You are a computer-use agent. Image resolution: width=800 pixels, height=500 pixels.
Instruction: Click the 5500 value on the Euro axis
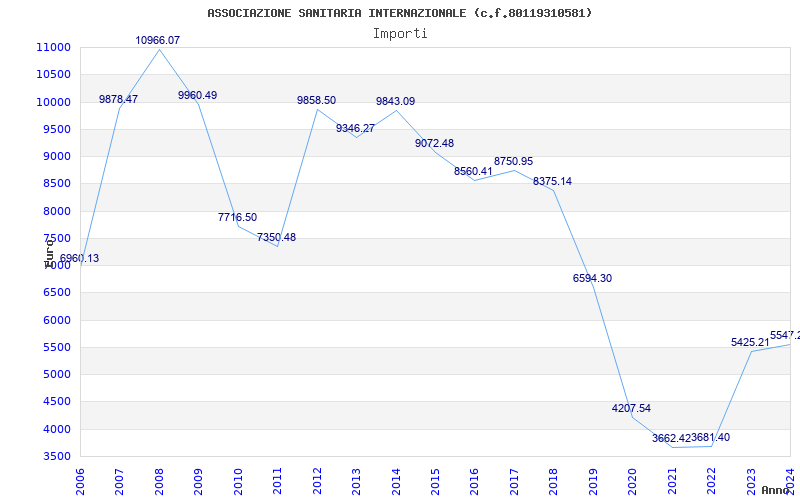click(x=57, y=347)
